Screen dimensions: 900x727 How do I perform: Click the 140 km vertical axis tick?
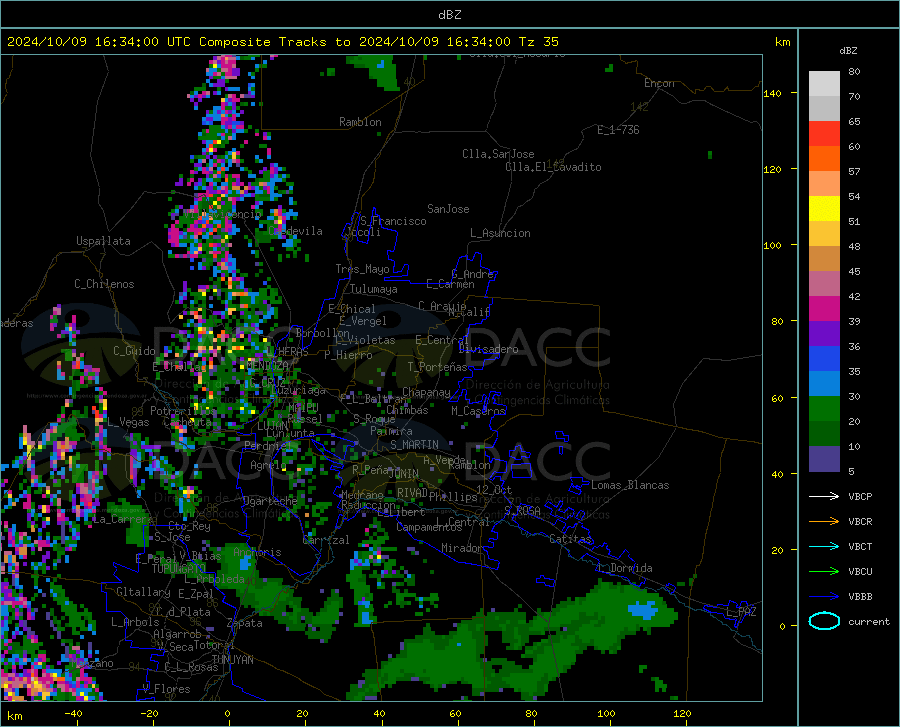click(x=773, y=93)
